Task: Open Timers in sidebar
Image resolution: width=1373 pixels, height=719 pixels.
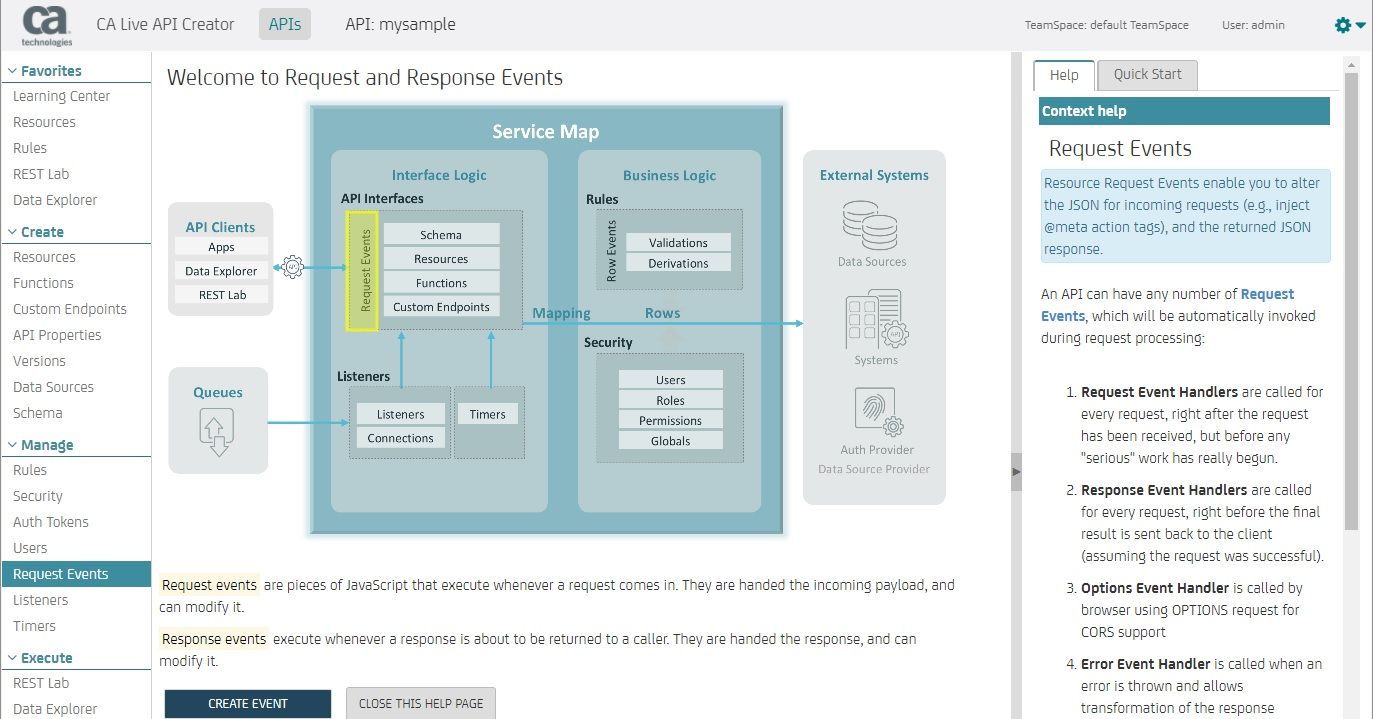Action: tap(35, 626)
